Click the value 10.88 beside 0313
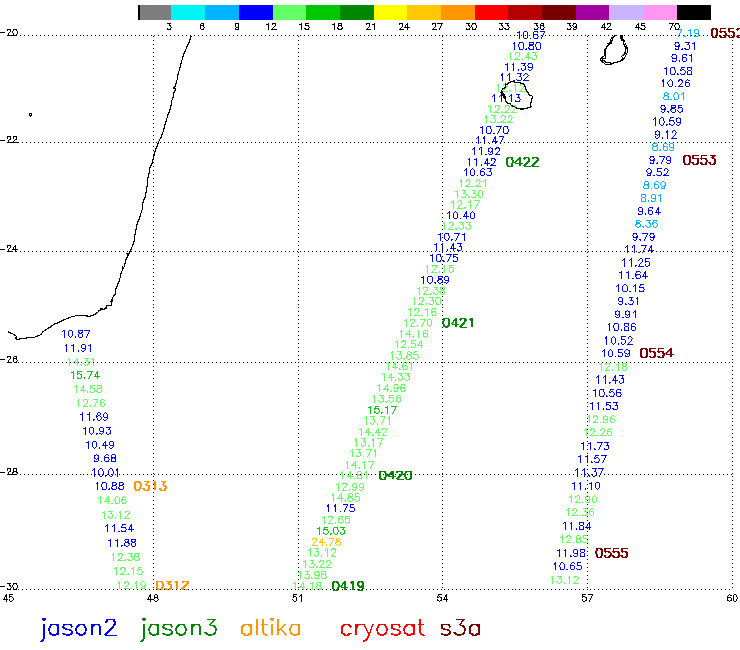740x650 pixels. tap(109, 486)
